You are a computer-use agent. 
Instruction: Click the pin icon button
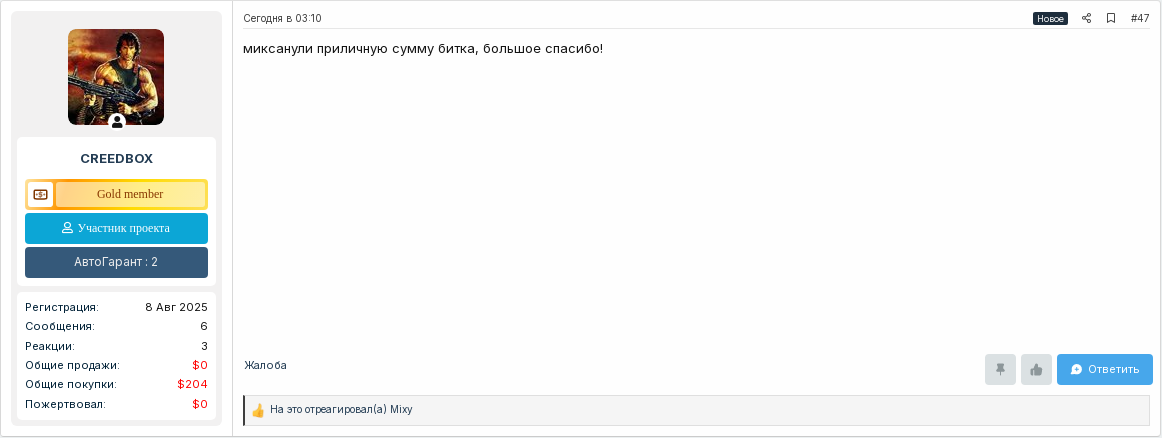[1000, 369]
